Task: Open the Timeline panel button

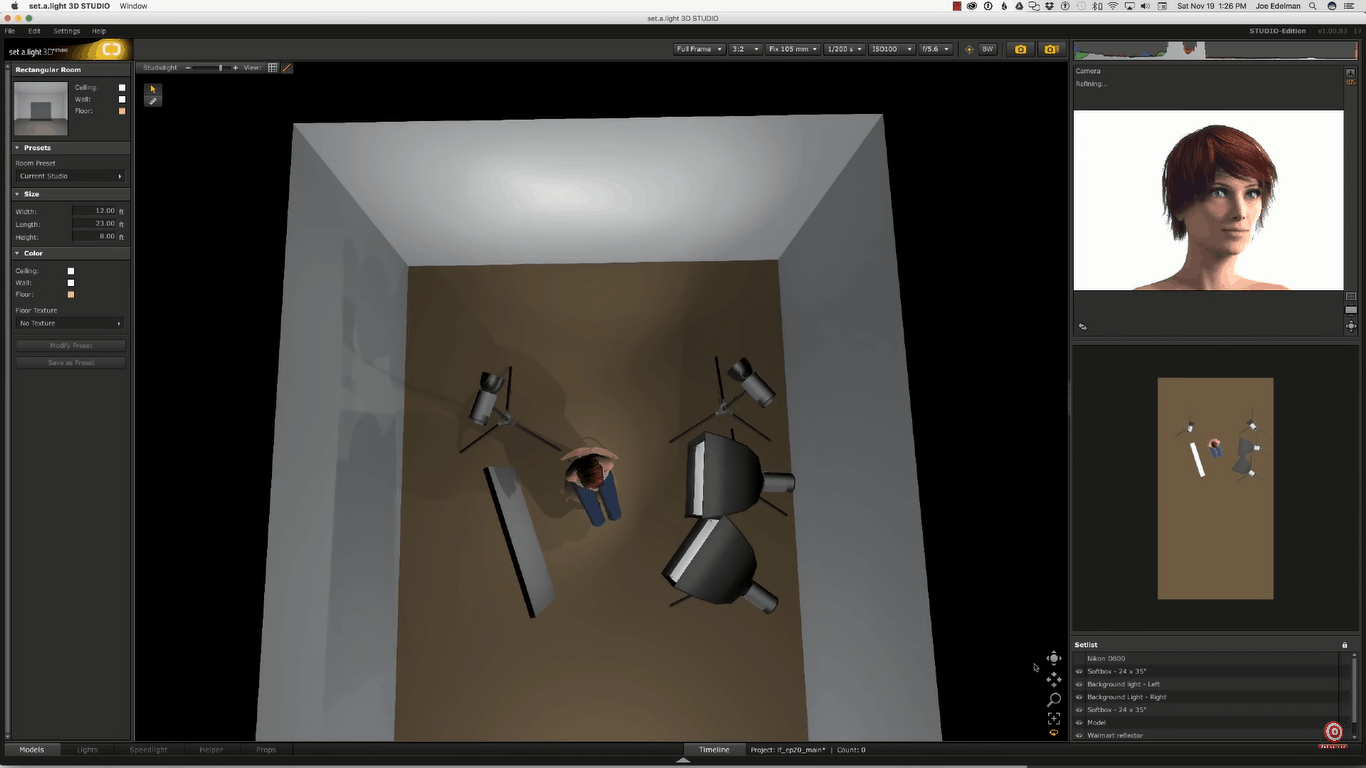Action: coord(714,749)
